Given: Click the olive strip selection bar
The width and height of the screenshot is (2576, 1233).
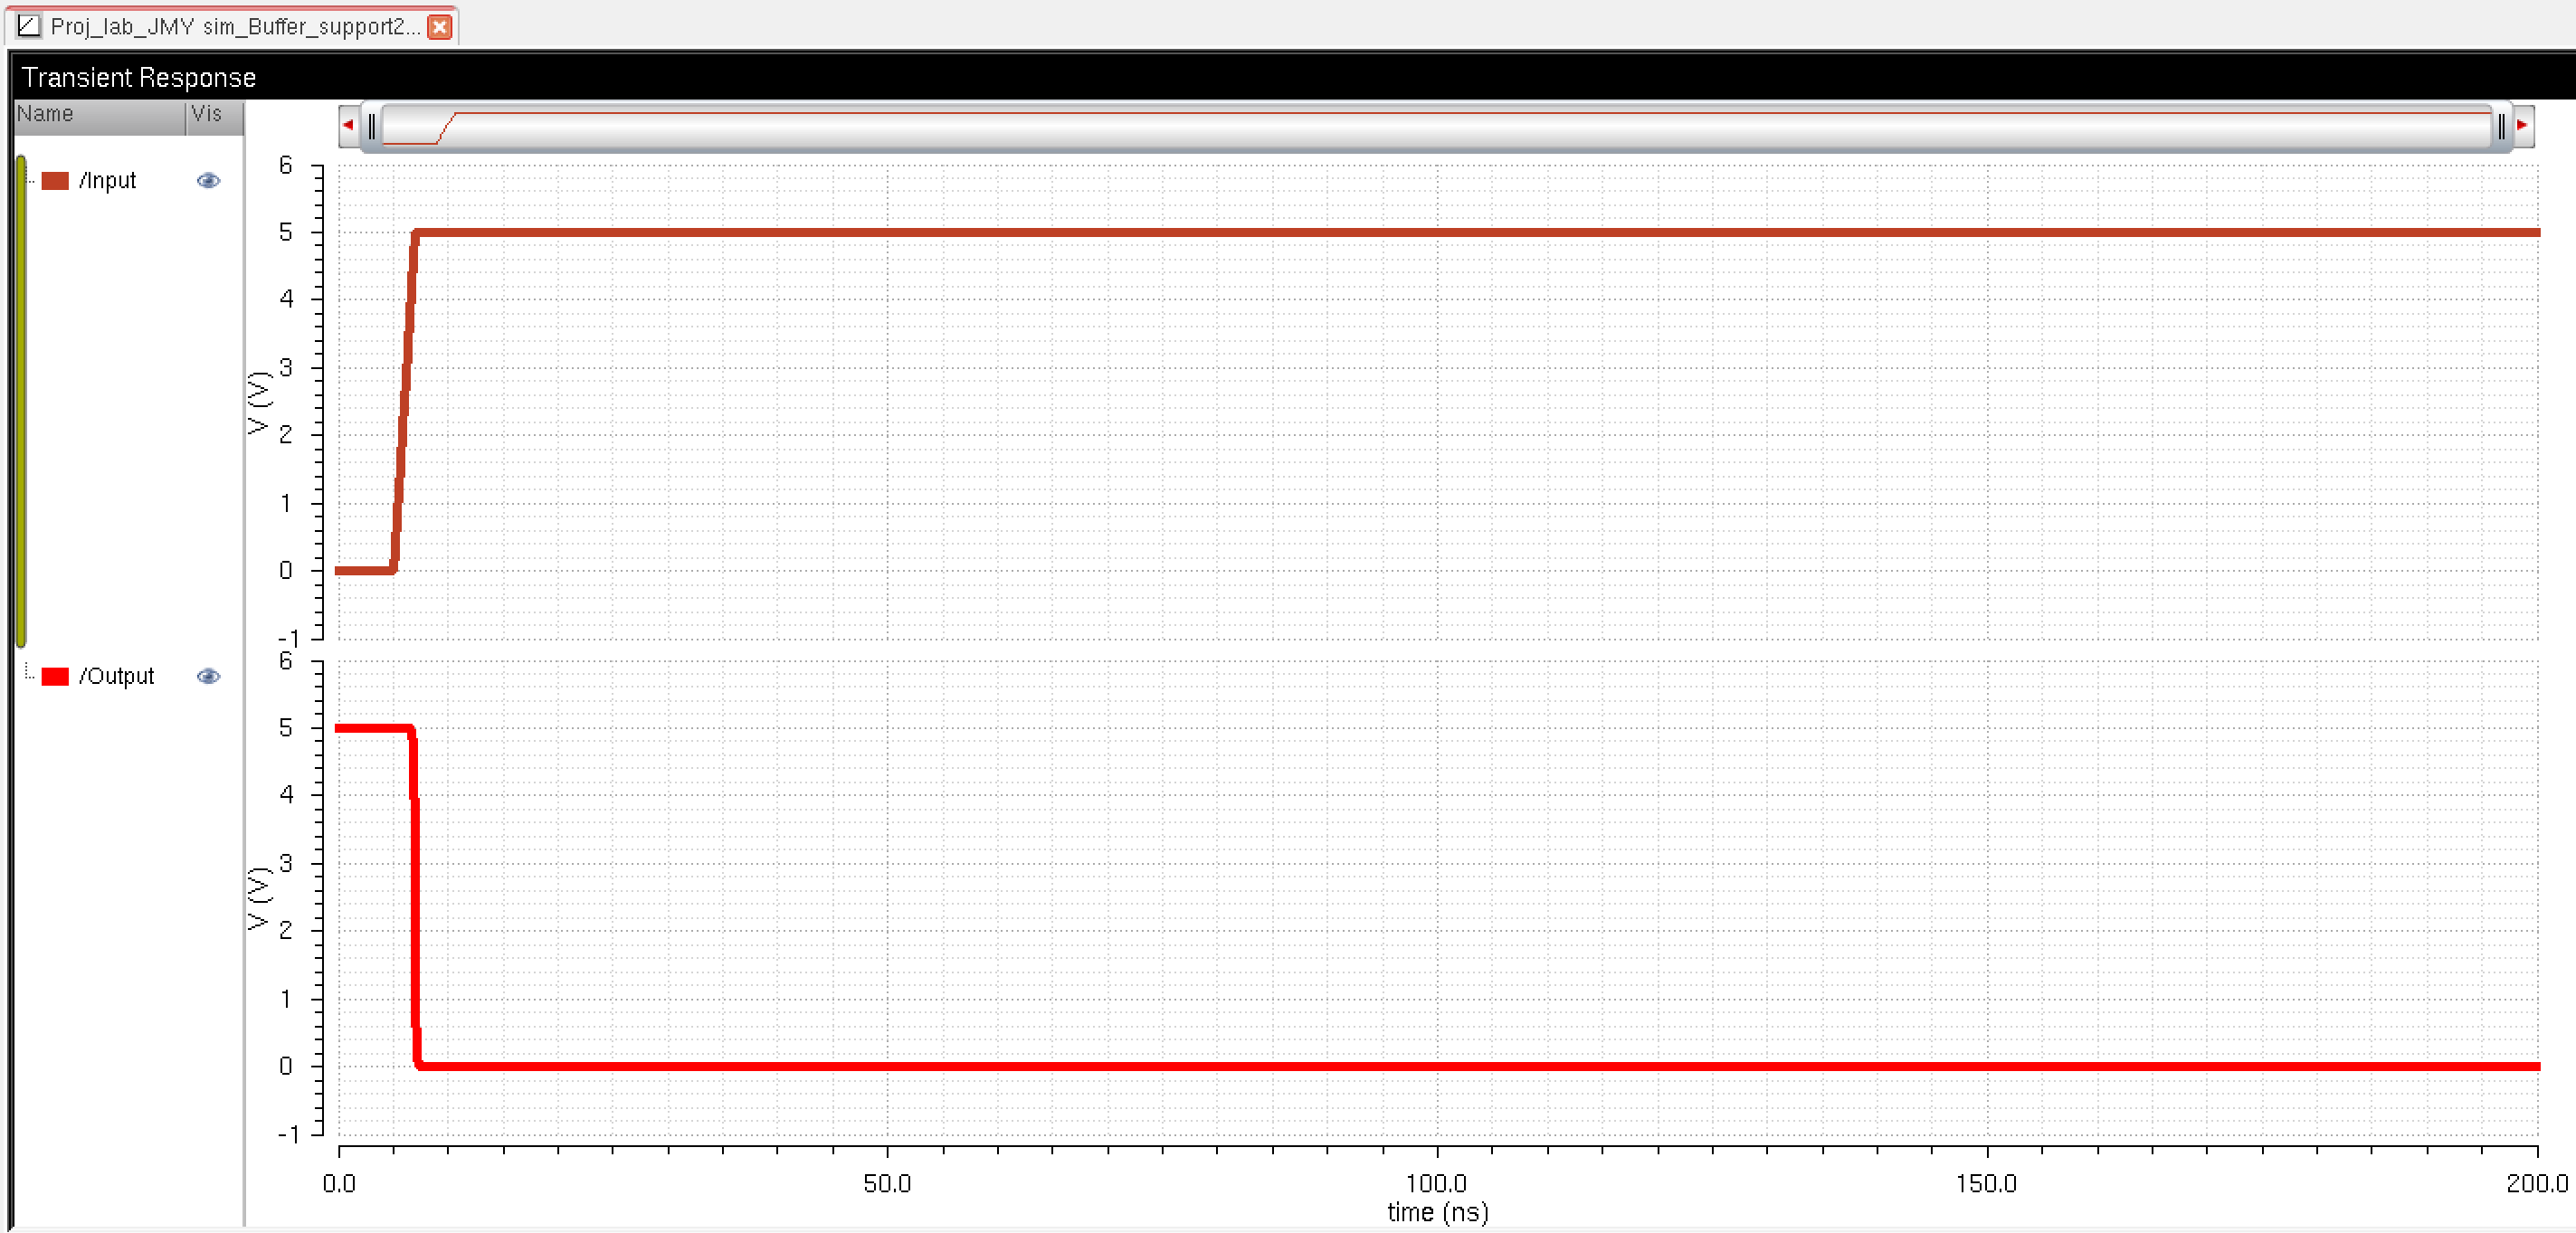Looking at the screenshot, I should (21, 400).
